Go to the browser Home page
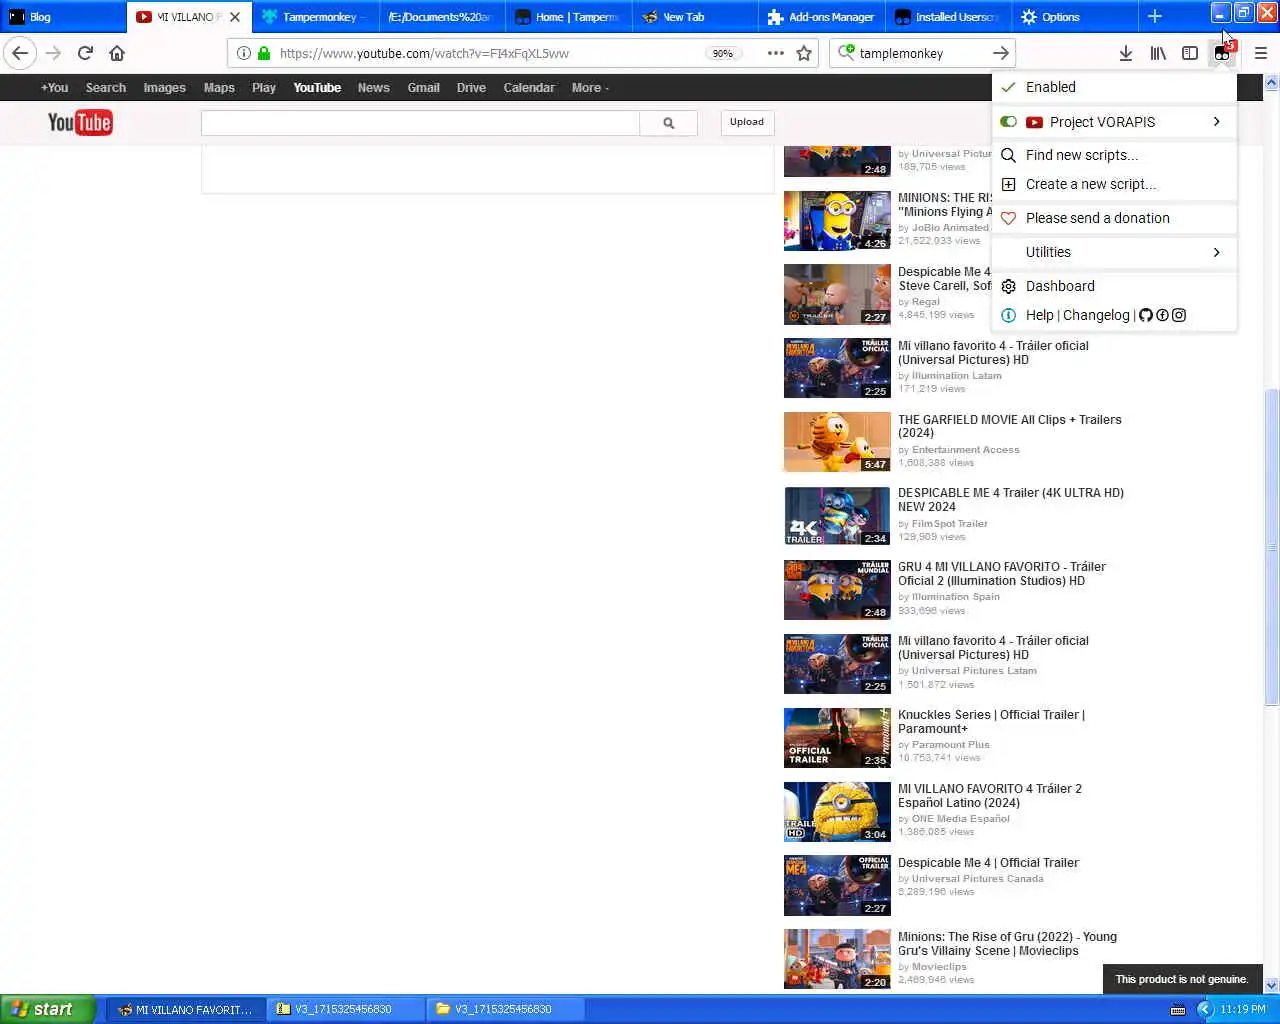This screenshot has width=1280, height=1024. point(117,53)
